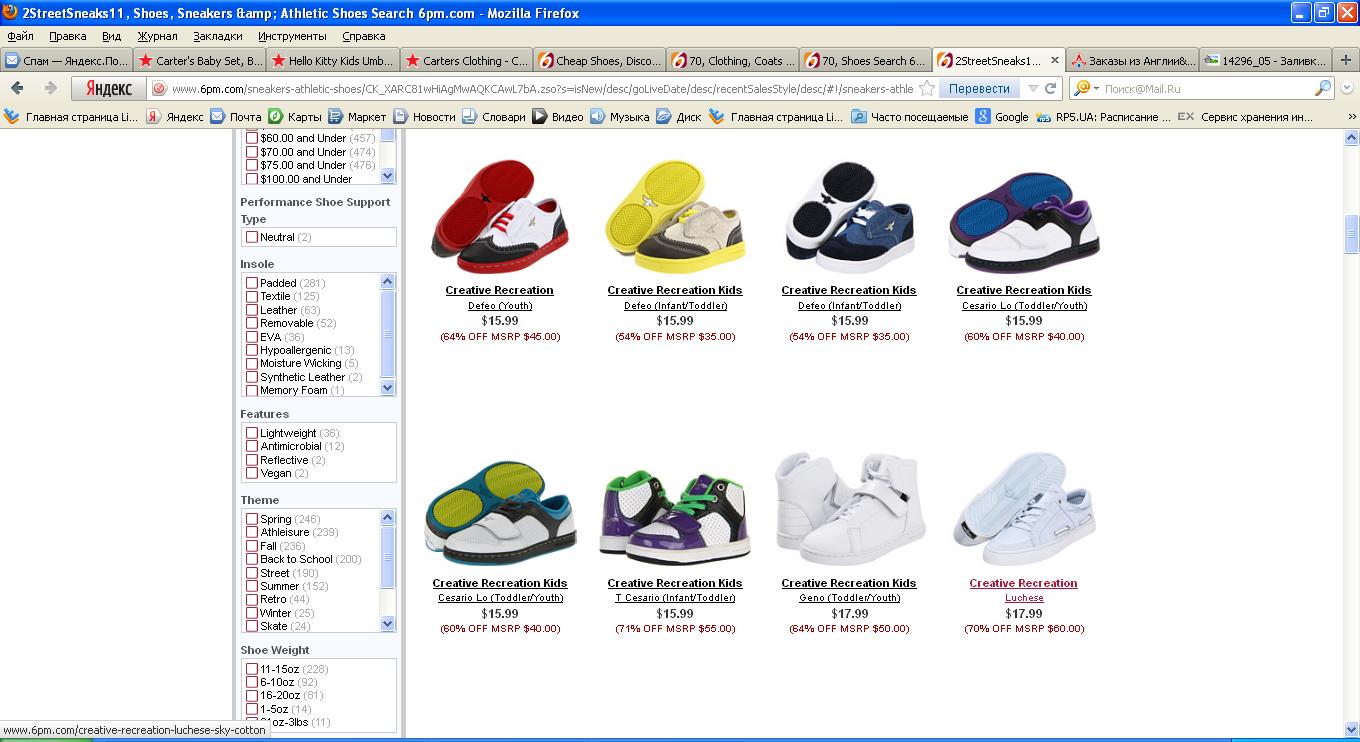Check the Lightweight feature box
Viewport: 1360px width, 742px height.
(x=252, y=433)
